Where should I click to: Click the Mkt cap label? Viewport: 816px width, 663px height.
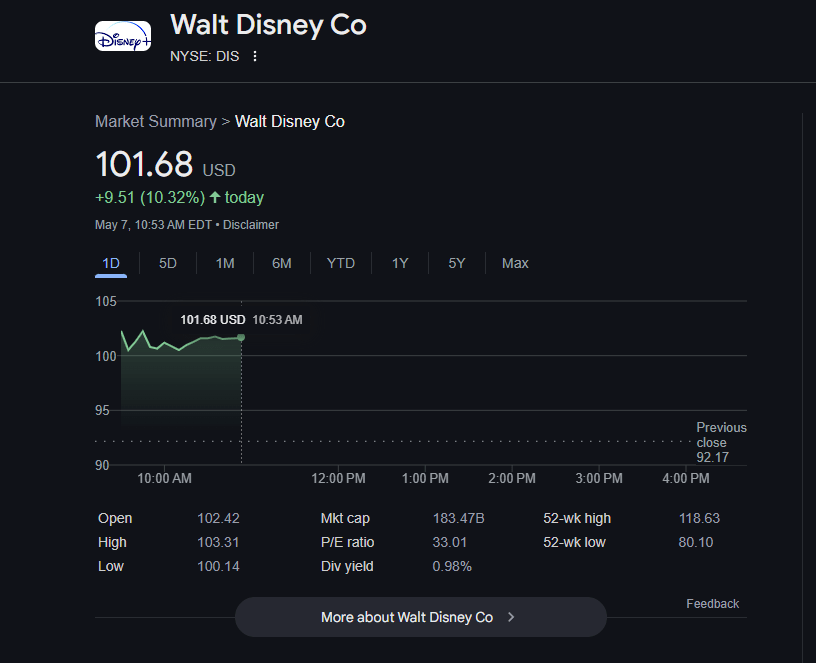tap(345, 518)
